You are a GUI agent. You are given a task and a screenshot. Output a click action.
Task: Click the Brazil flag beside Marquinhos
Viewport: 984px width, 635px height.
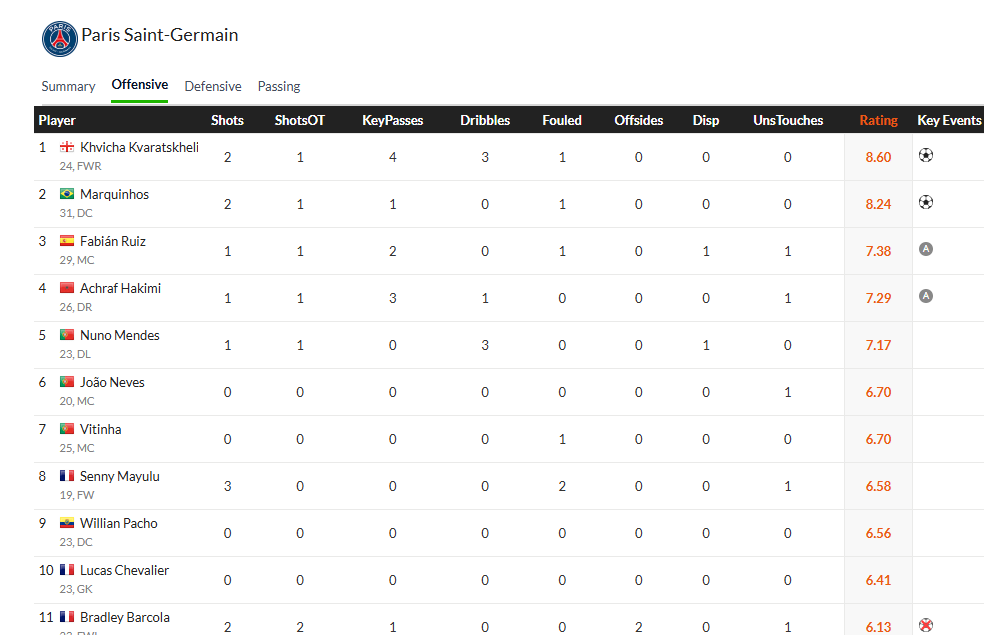coord(67,194)
